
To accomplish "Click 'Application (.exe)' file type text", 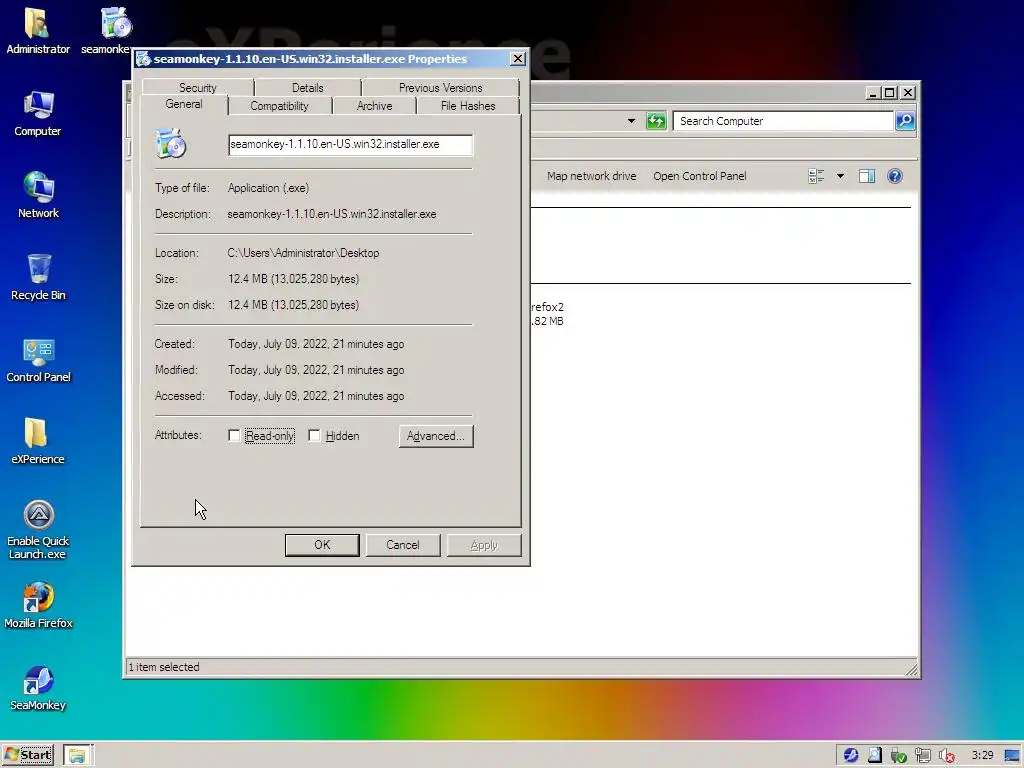I will pos(268,188).
